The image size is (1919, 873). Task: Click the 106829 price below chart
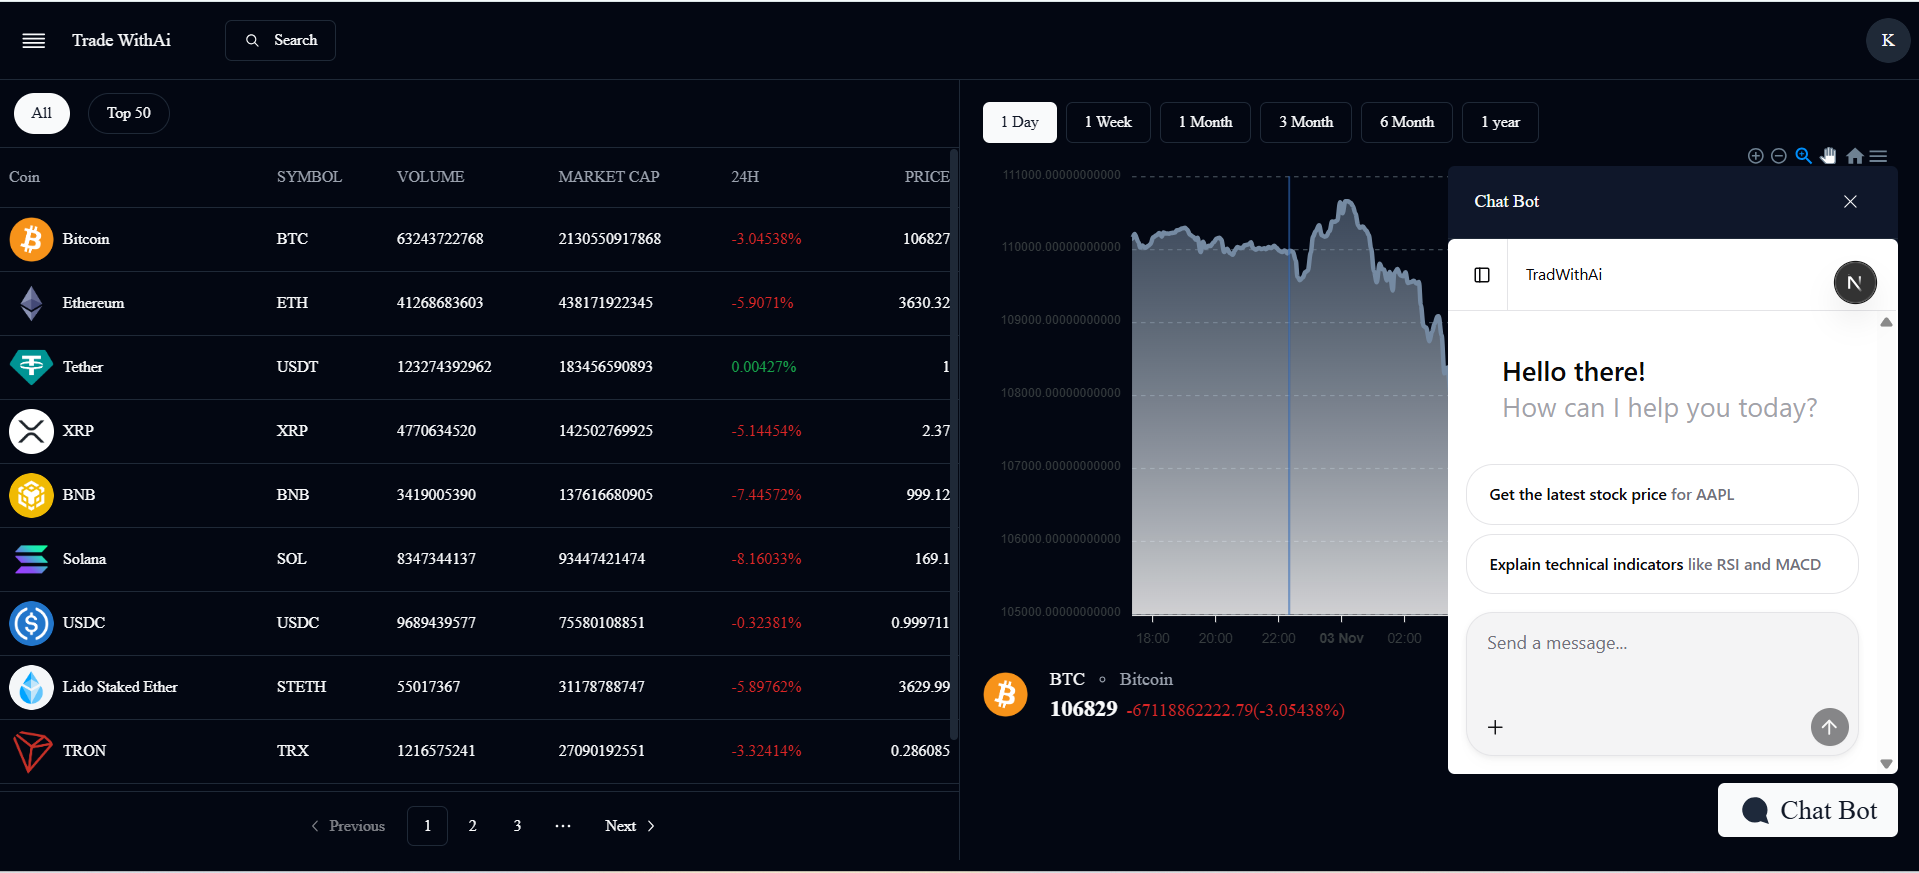tap(1083, 709)
